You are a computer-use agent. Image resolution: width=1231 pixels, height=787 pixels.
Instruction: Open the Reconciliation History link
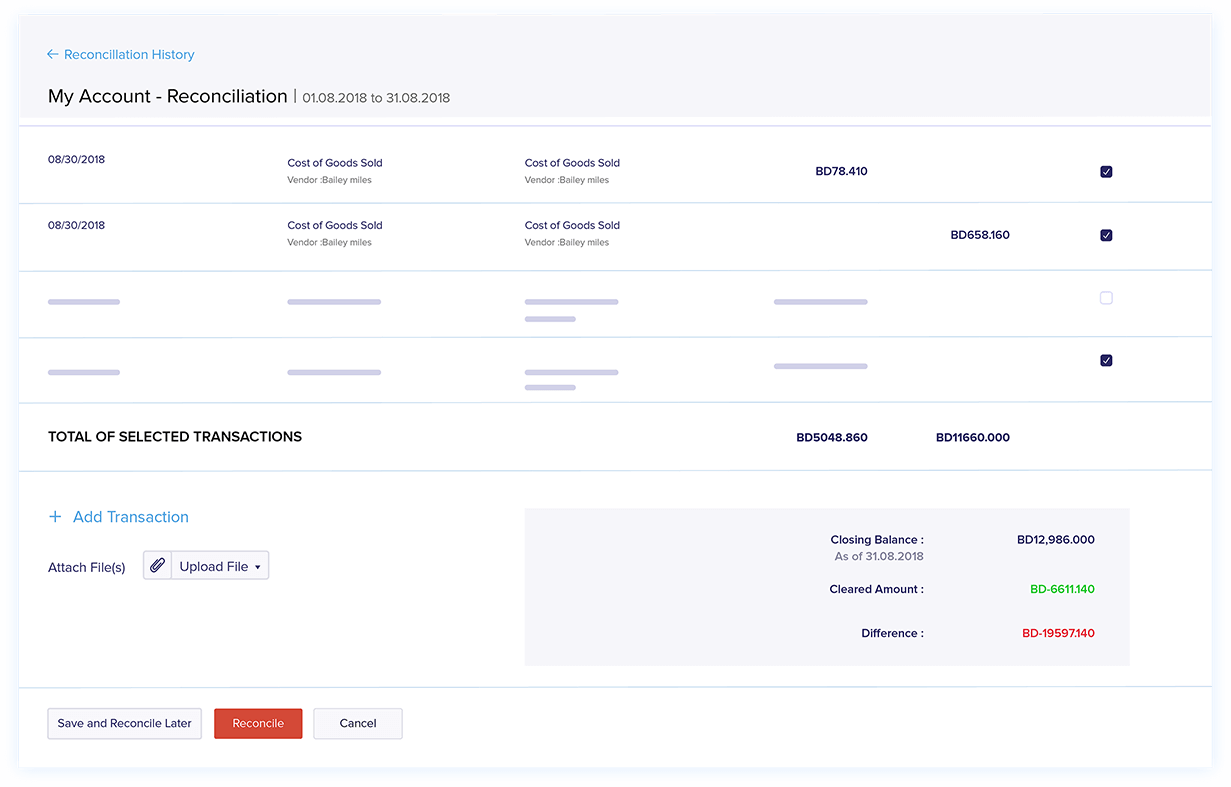[x=129, y=55]
